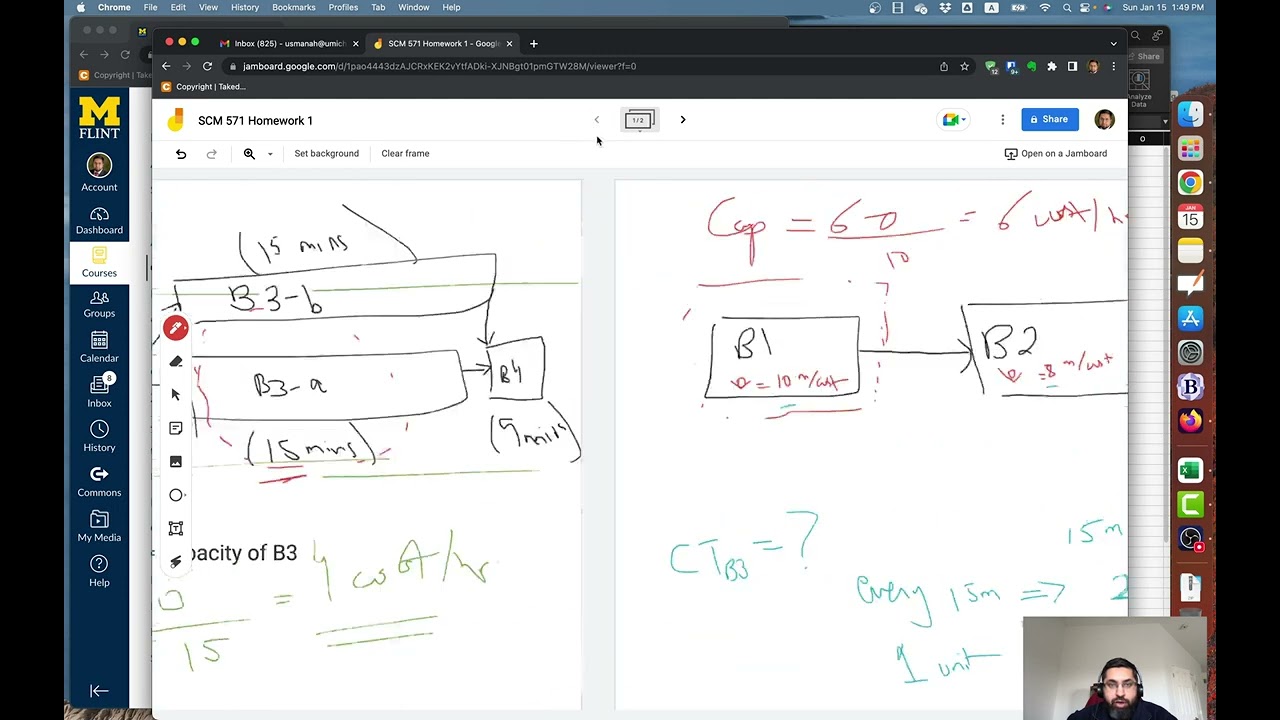Open Canvas Dashboard
1280x720 pixels.
99,221
